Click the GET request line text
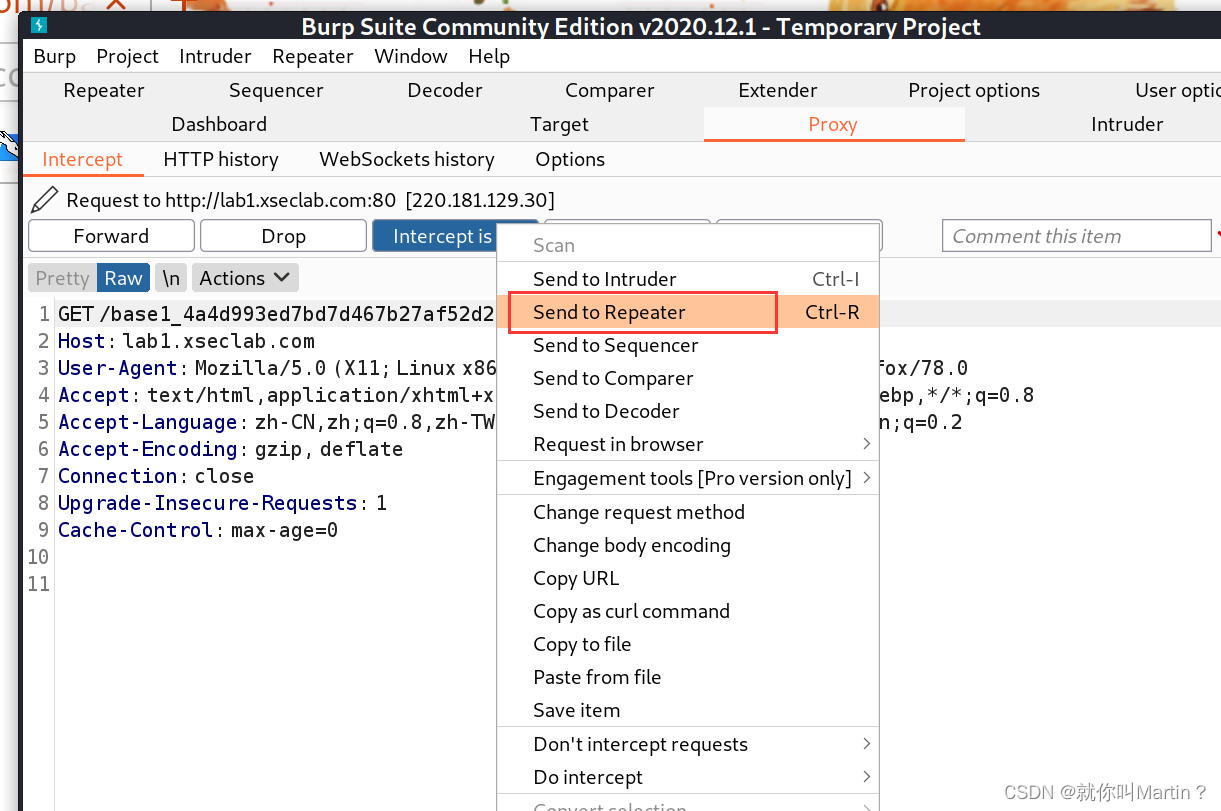This screenshot has width=1221, height=811. [x=276, y=314]
